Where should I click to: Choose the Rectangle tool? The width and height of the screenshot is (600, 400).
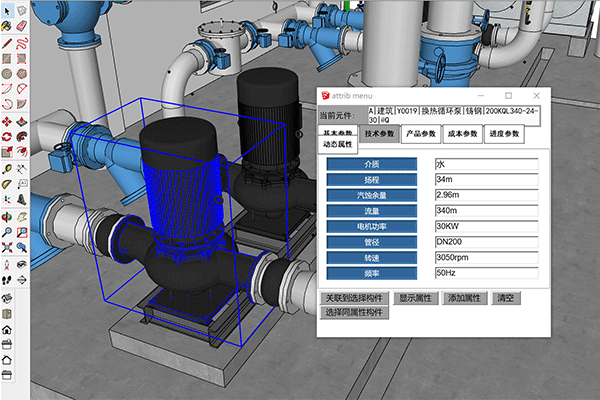[x=7, y=58]
